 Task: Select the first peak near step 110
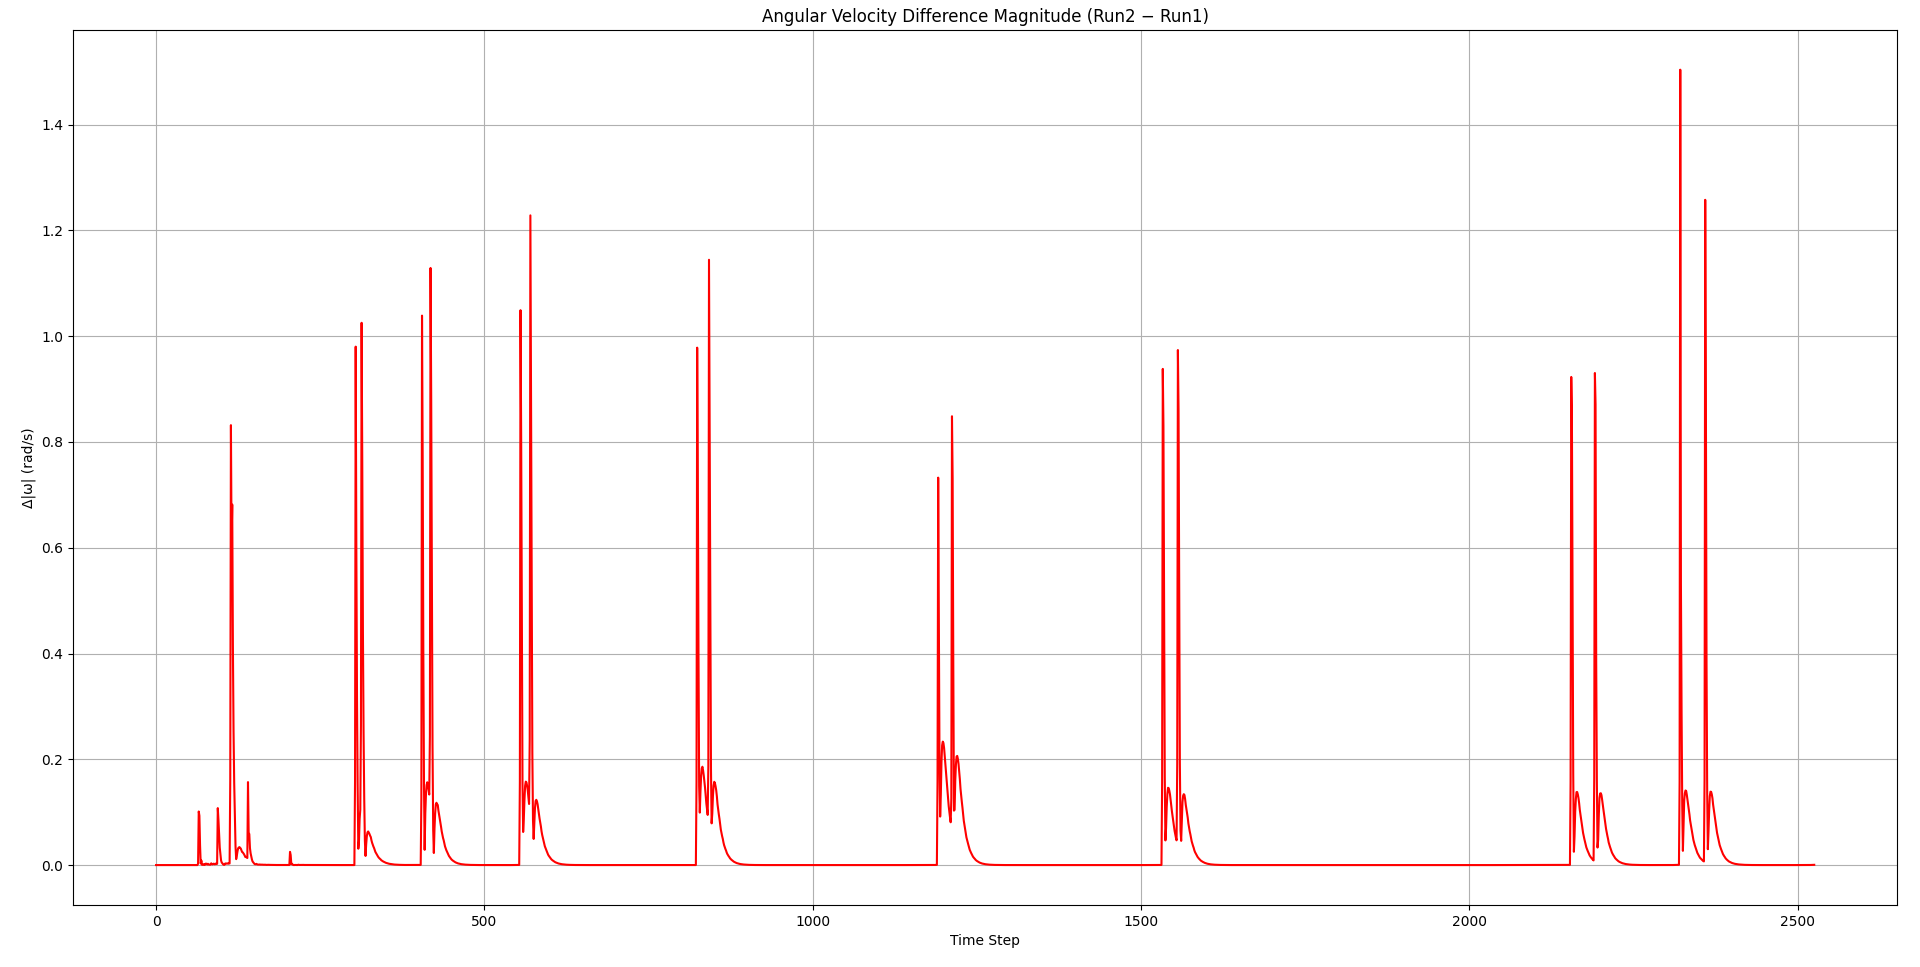231,428
